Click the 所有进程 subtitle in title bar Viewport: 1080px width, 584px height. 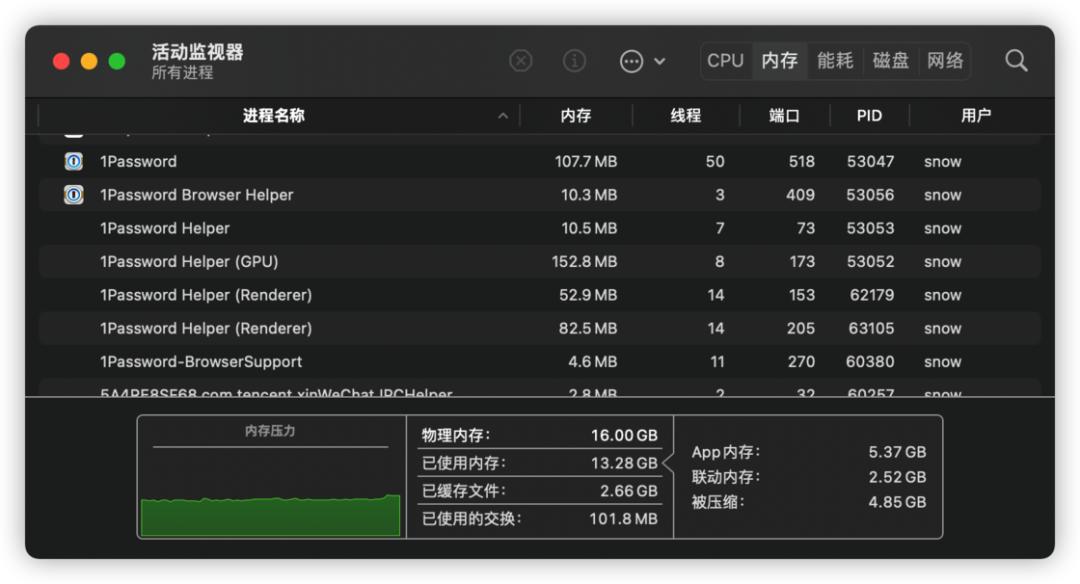coord(182,73)
